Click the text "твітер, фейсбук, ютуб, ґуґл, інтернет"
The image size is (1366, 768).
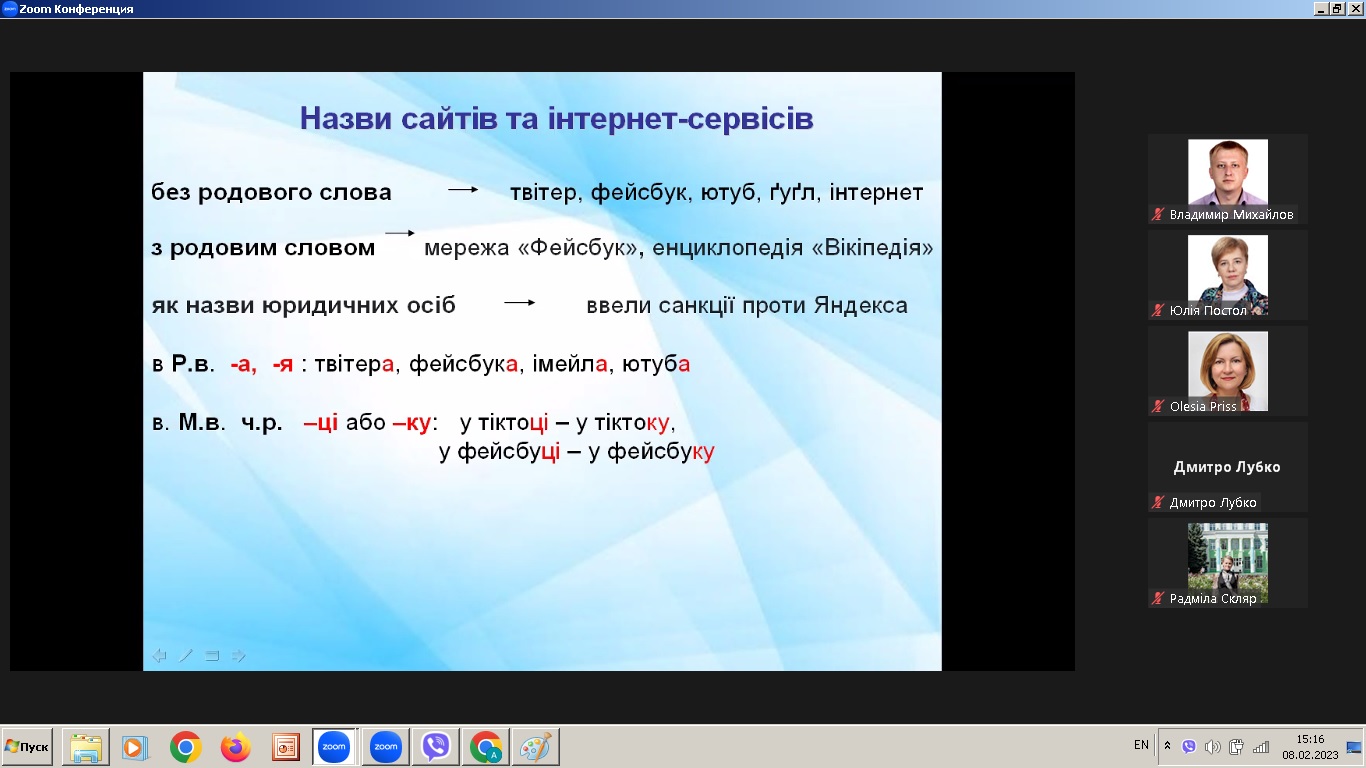(716, 192)
